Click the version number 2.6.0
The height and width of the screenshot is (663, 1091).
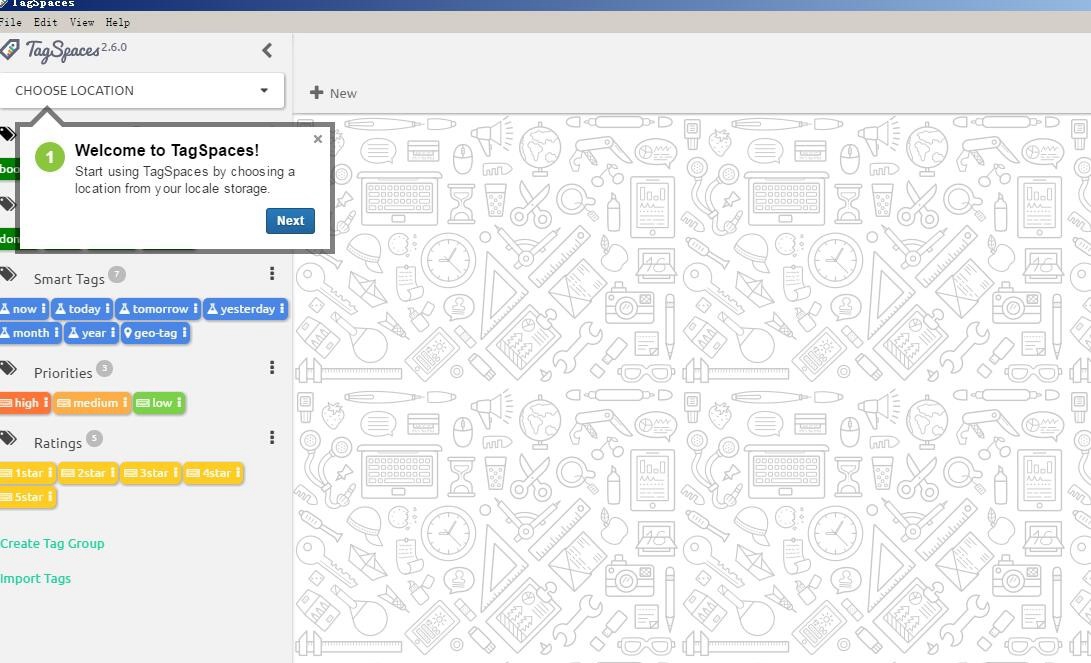pos(114,47)
